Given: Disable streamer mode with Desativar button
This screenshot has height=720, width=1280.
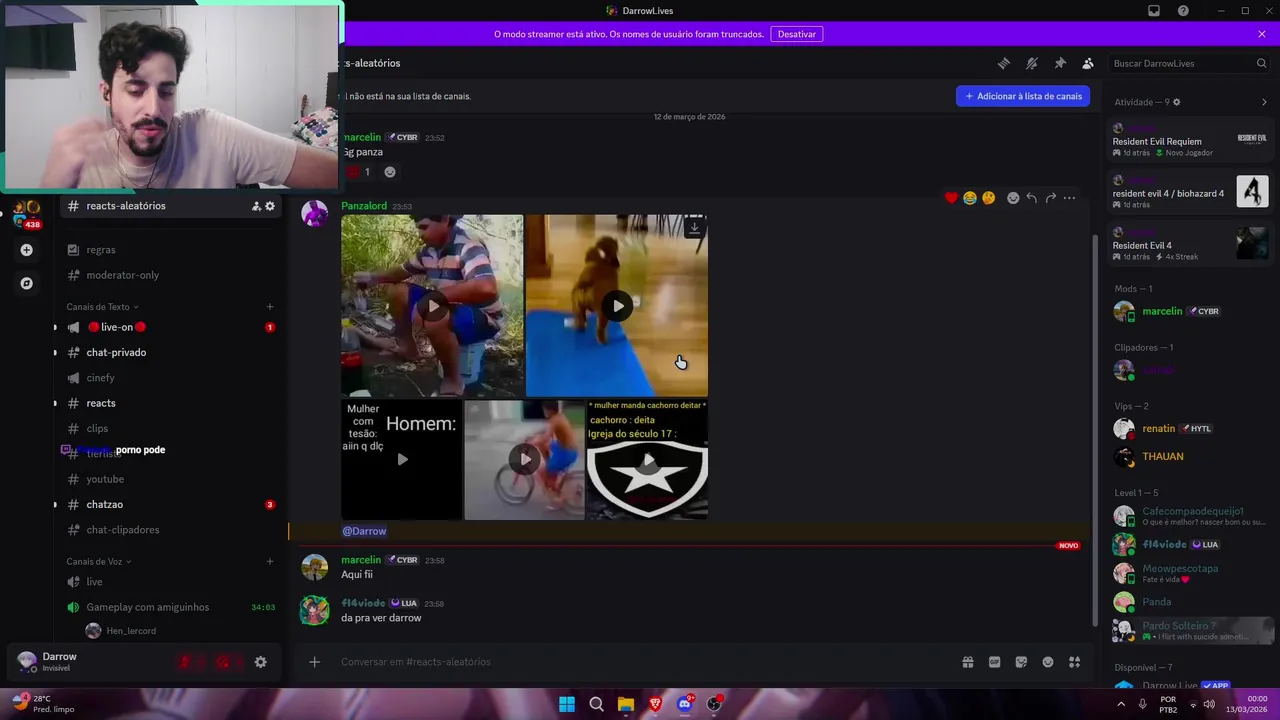Looking at the screenshot, I should point(797,34).
